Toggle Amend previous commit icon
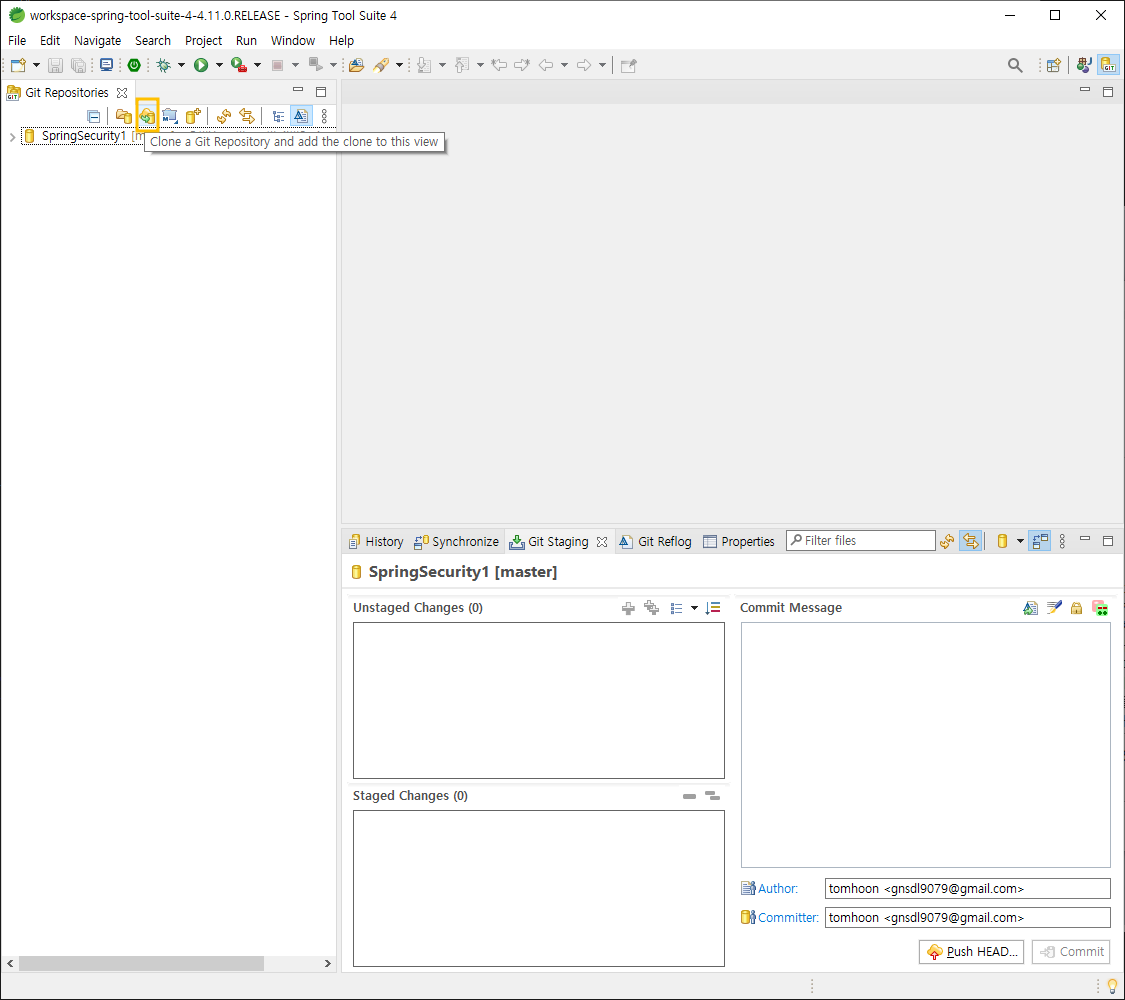The height and width of the screenshot is (1000, 1125). coord(1030,608)
